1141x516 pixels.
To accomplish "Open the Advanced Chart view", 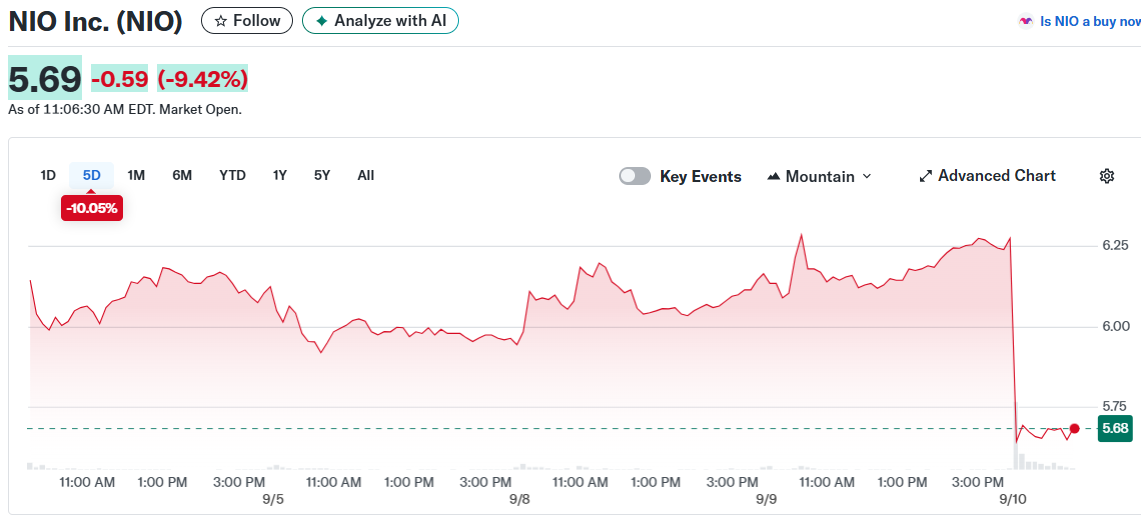I will coord(987,175).
